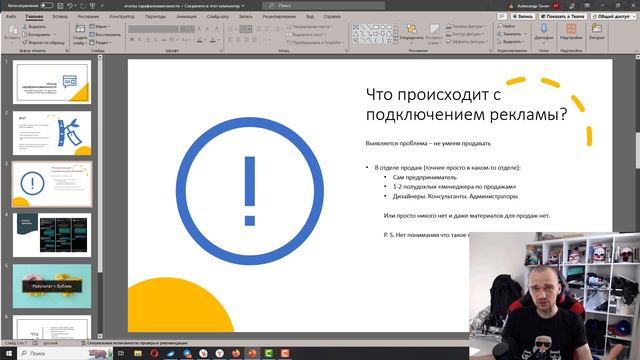Click the Redo icon in the title bar
The image size is (640, 360).
point(83,6)
